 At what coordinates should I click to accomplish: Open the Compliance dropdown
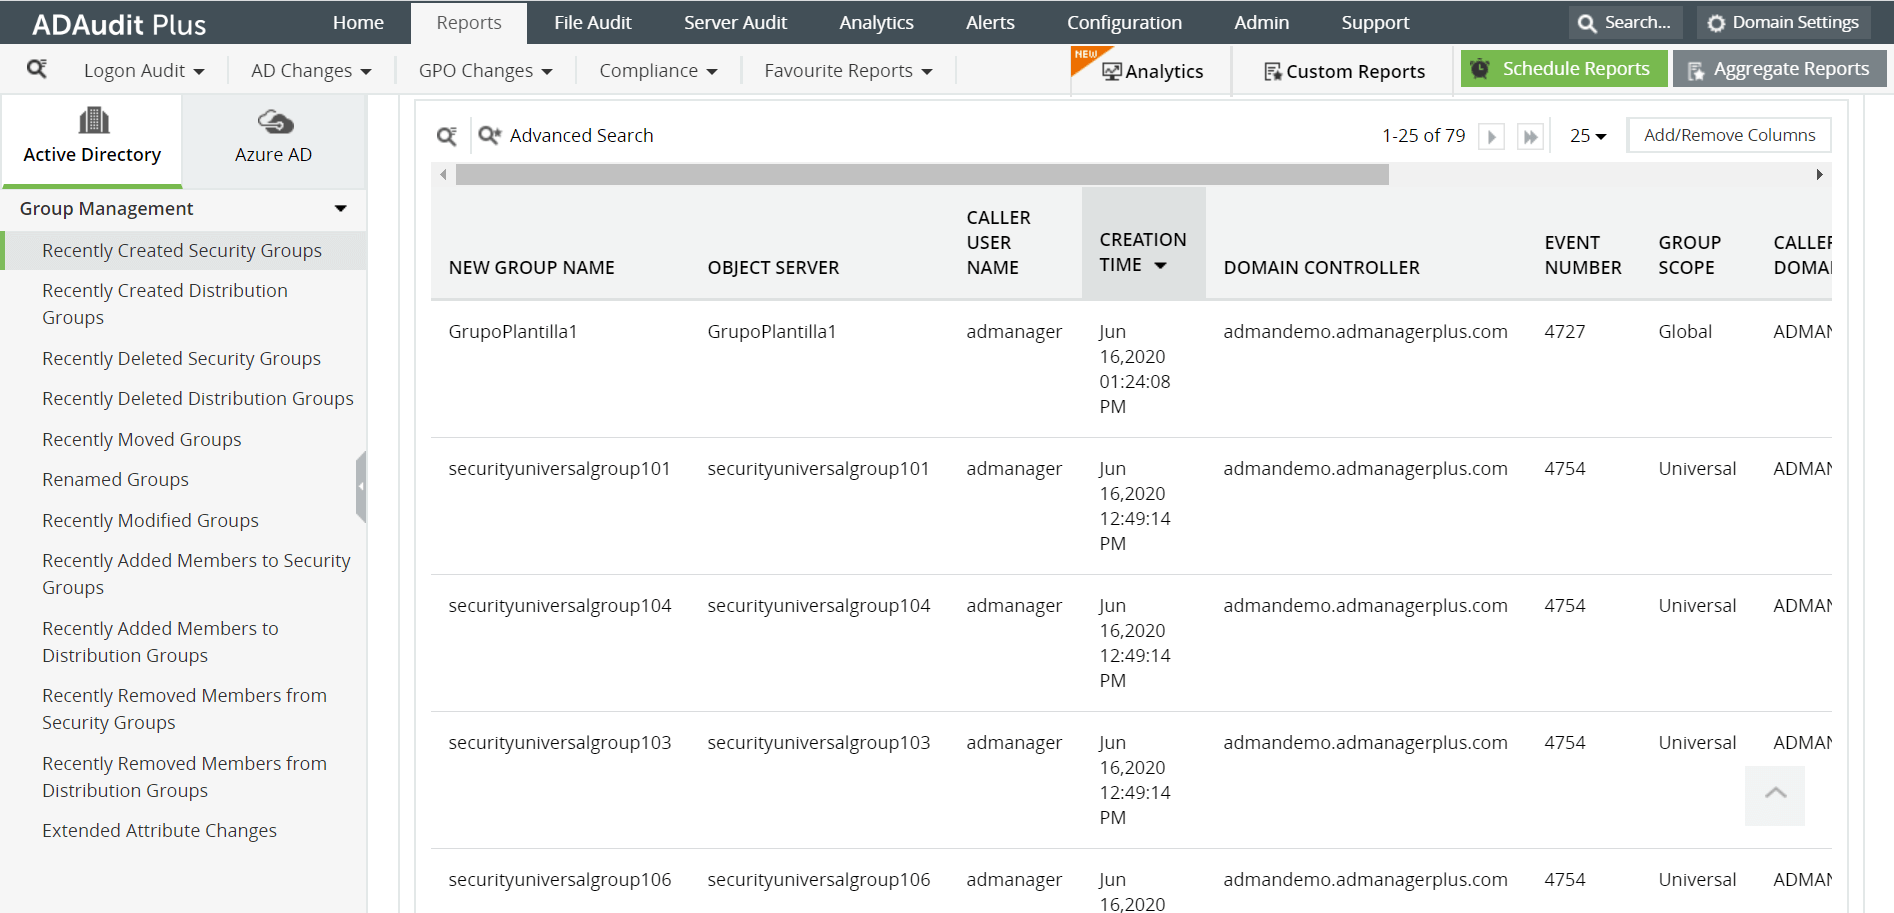tap(658, 71)
